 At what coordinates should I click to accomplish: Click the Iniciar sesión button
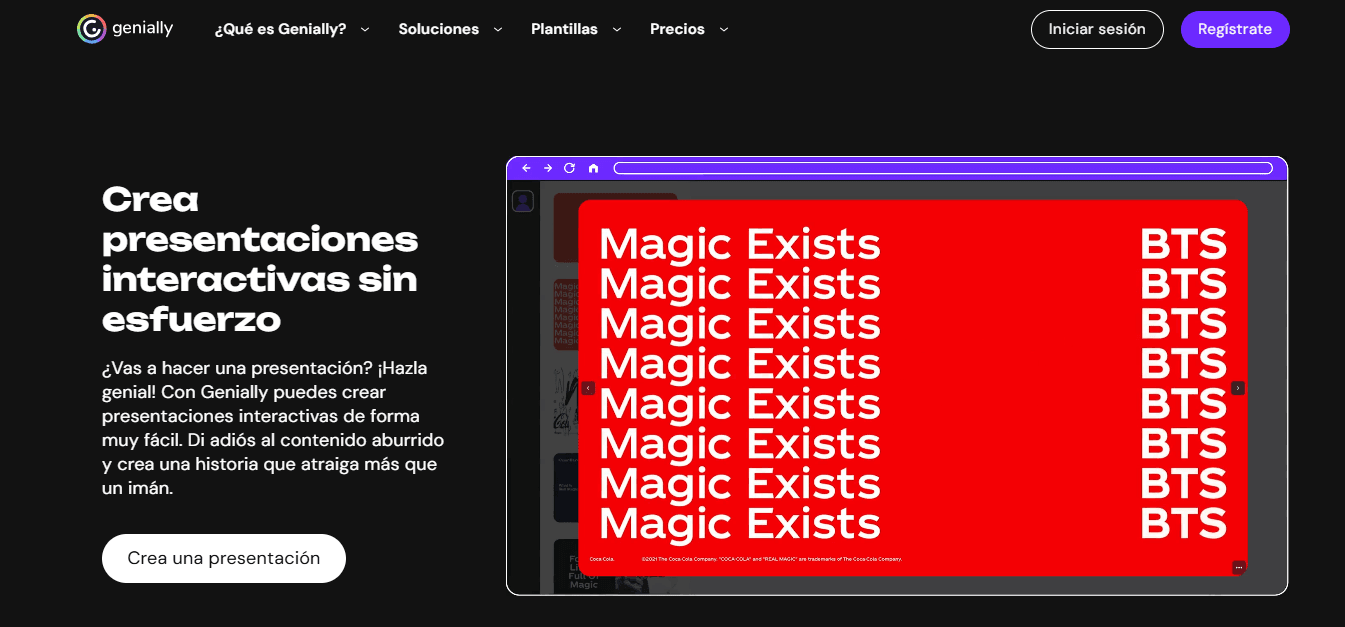click(x=1097, y=29)
